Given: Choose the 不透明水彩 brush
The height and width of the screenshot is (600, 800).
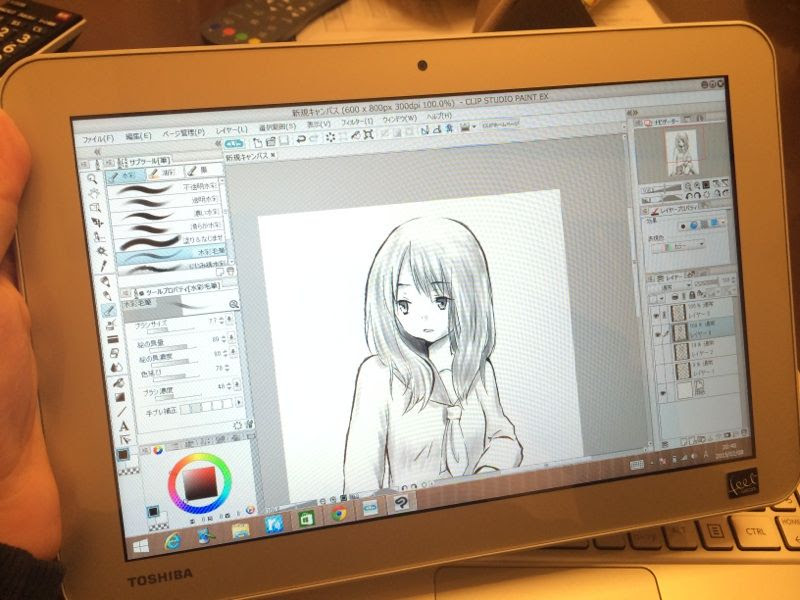Looking at the screenshot, I should pos(165,189).
